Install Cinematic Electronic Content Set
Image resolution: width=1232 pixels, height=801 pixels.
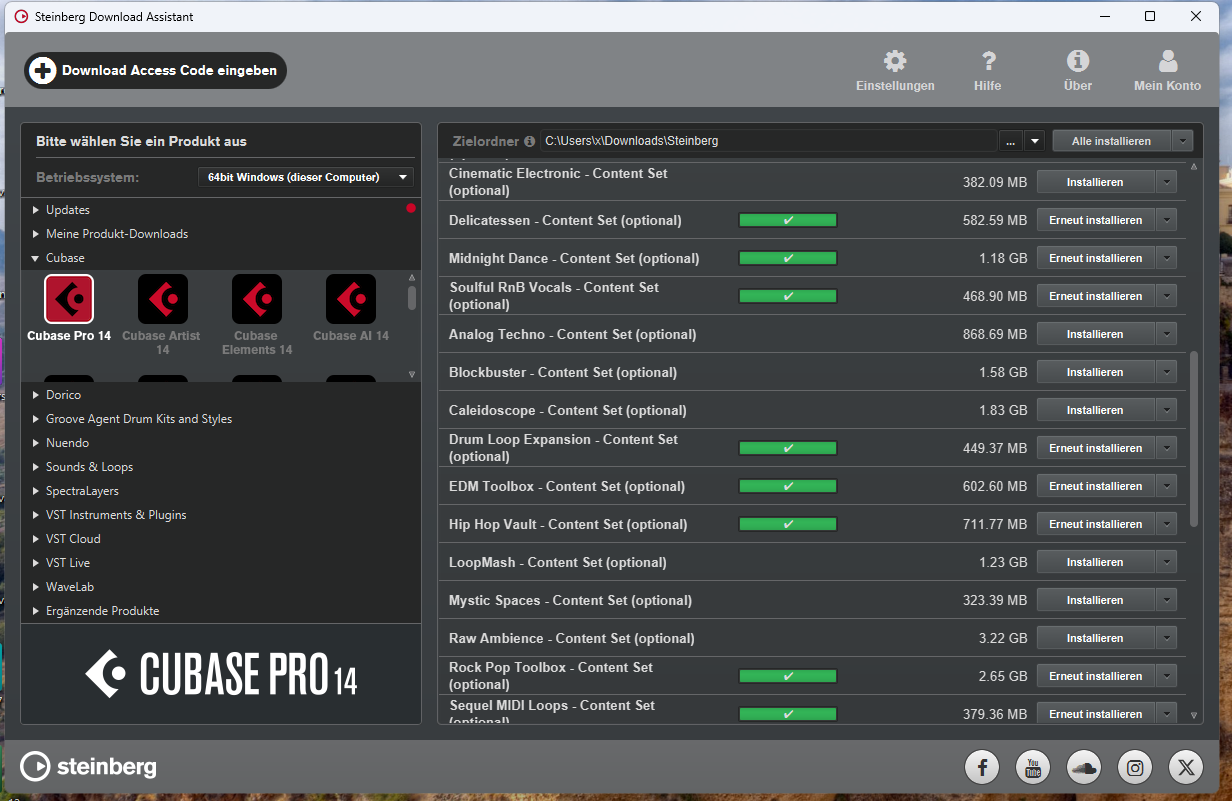(x=1095, y=182)
